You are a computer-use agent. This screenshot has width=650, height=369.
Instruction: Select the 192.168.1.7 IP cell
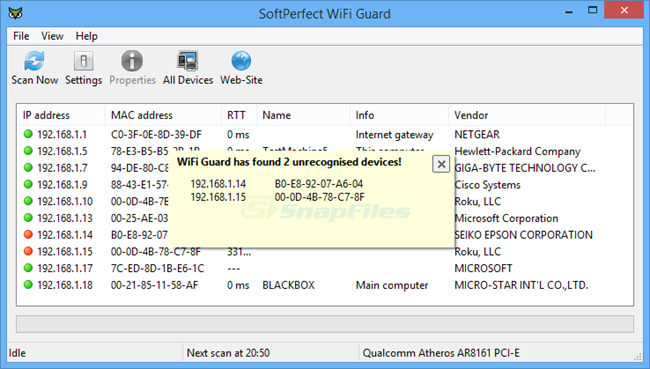pyautogui.click(x=62, y=168)
